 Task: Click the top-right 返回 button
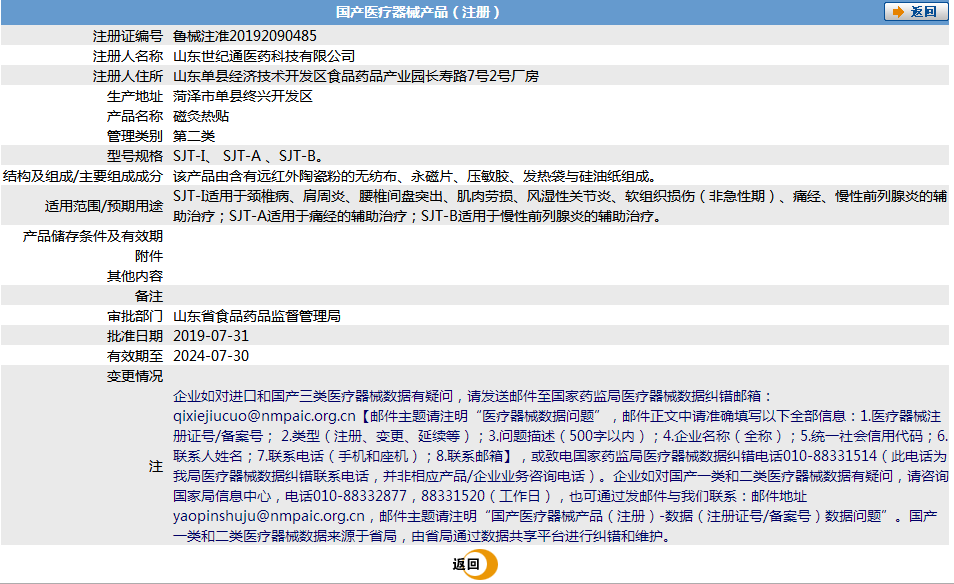click(x=916, y=12)
